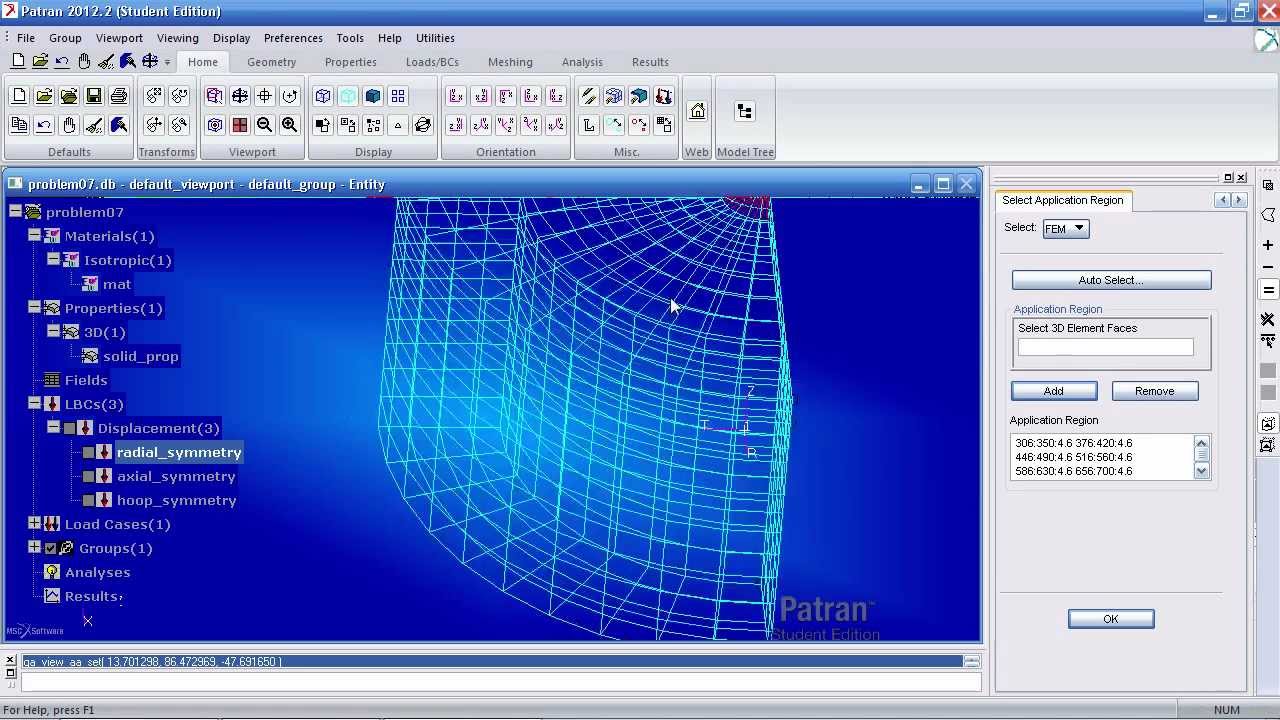
Task: Switch to the Meshing ribbon tab
Action: tap(510, 62)
